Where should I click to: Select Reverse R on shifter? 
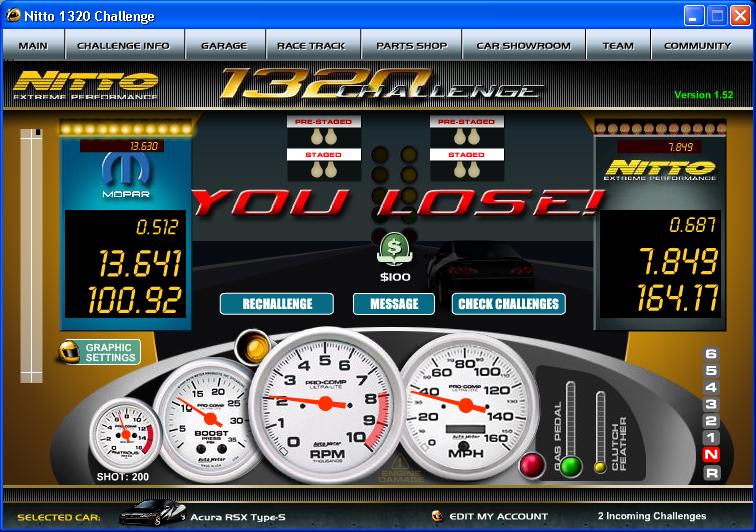tap(711, 473)
